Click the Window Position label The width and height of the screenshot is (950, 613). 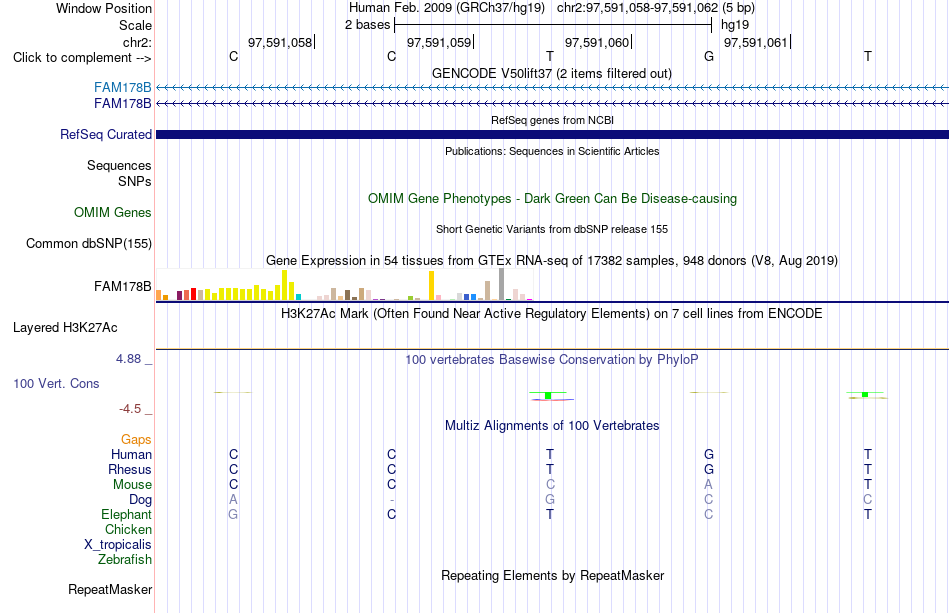(104, 8)
